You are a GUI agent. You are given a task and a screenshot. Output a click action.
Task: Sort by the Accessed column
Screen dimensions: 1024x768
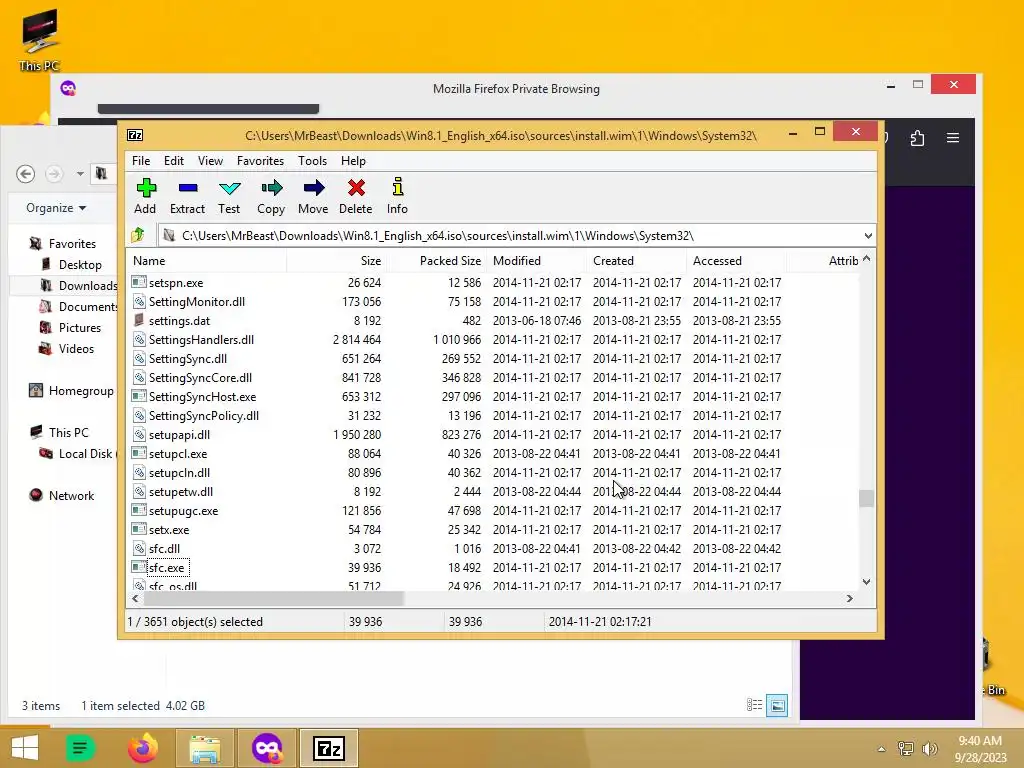pyautogui.click(x=736, y=261)
